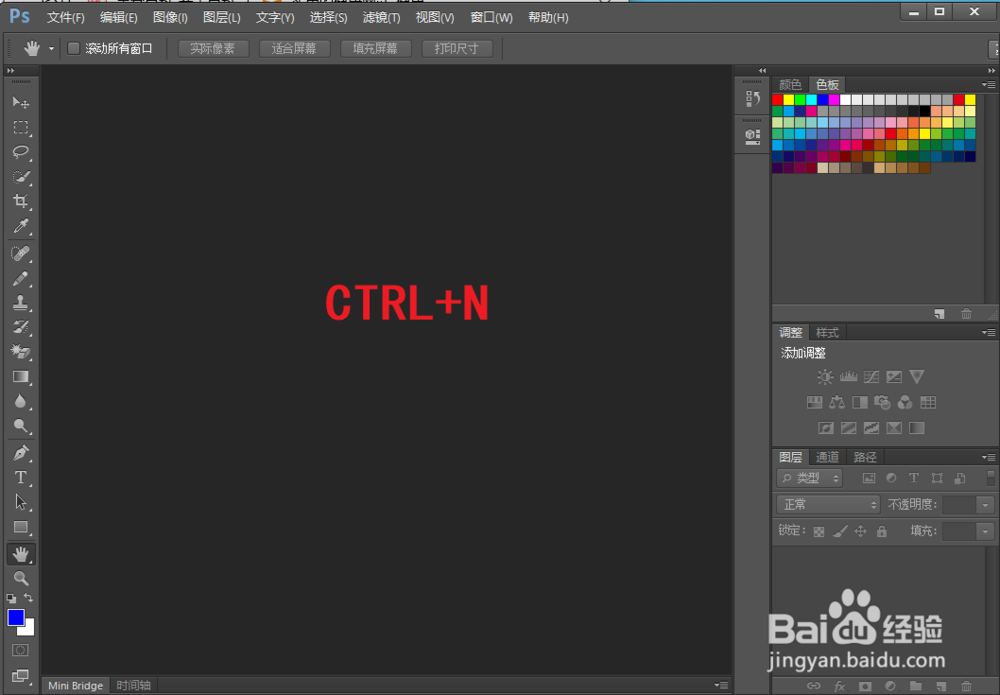
Task: Toggle Quick Mask mode
Action: pyautogui.click(x=20, y=650)
